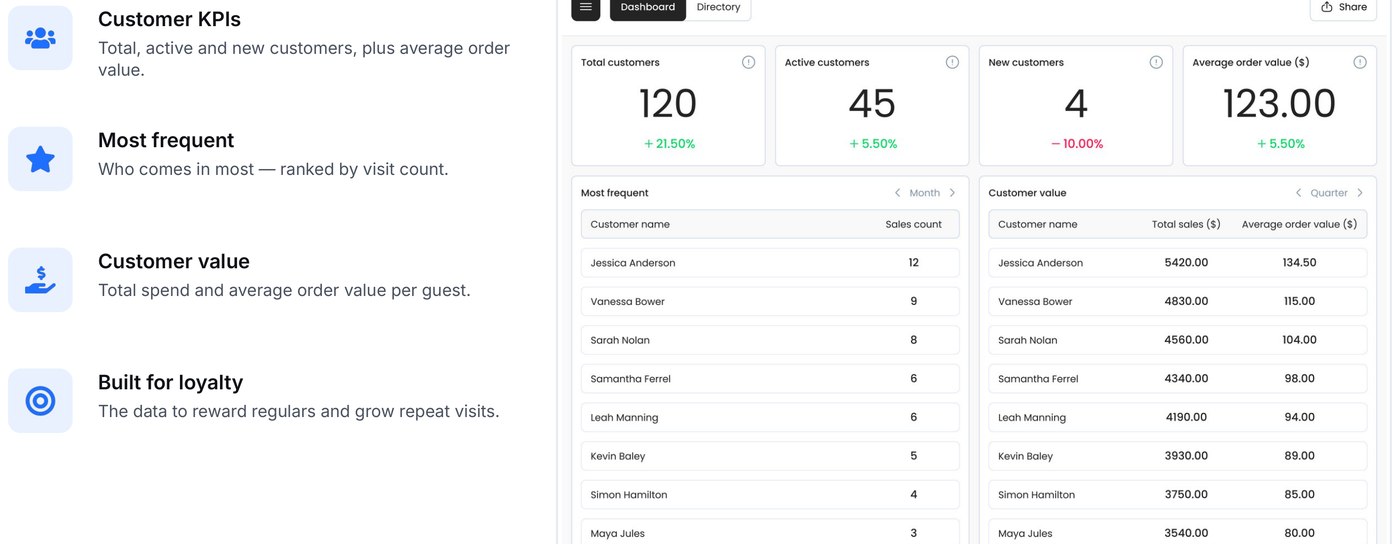Click the 4190.00 total sales value
1400x544 pixels.
click(1186, 417)
